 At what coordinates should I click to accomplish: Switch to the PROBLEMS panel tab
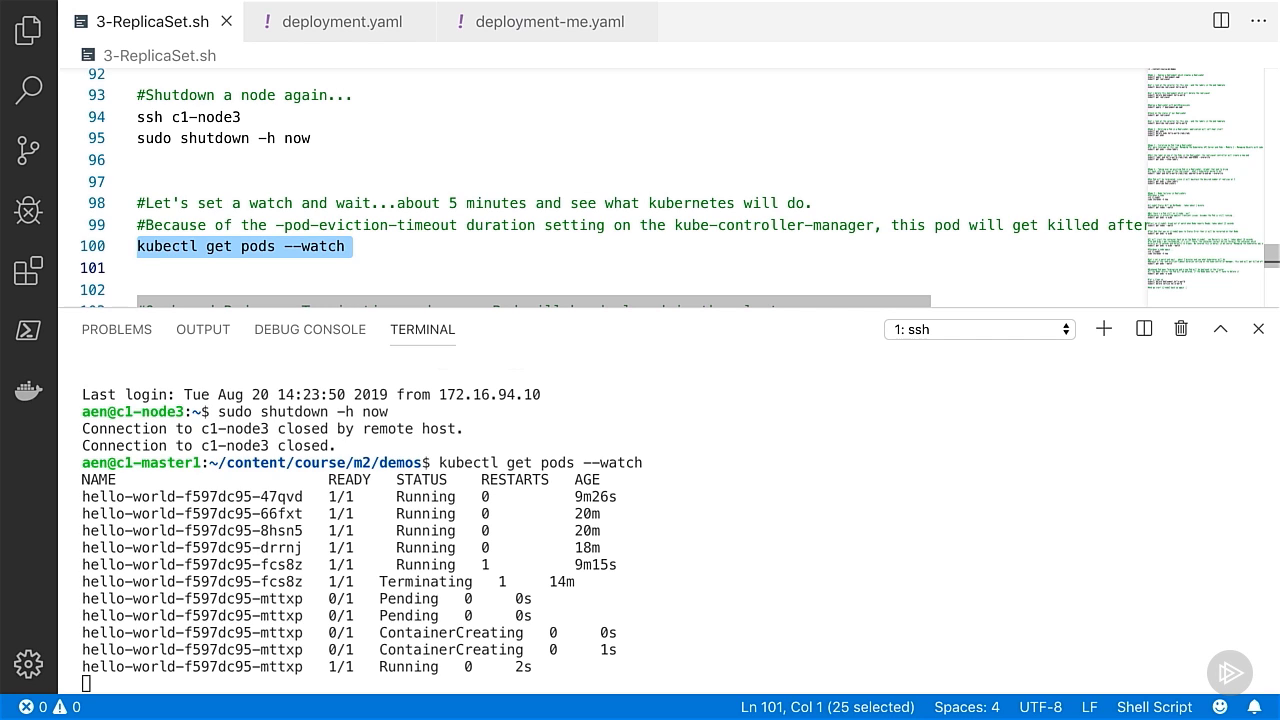point(117,329)
